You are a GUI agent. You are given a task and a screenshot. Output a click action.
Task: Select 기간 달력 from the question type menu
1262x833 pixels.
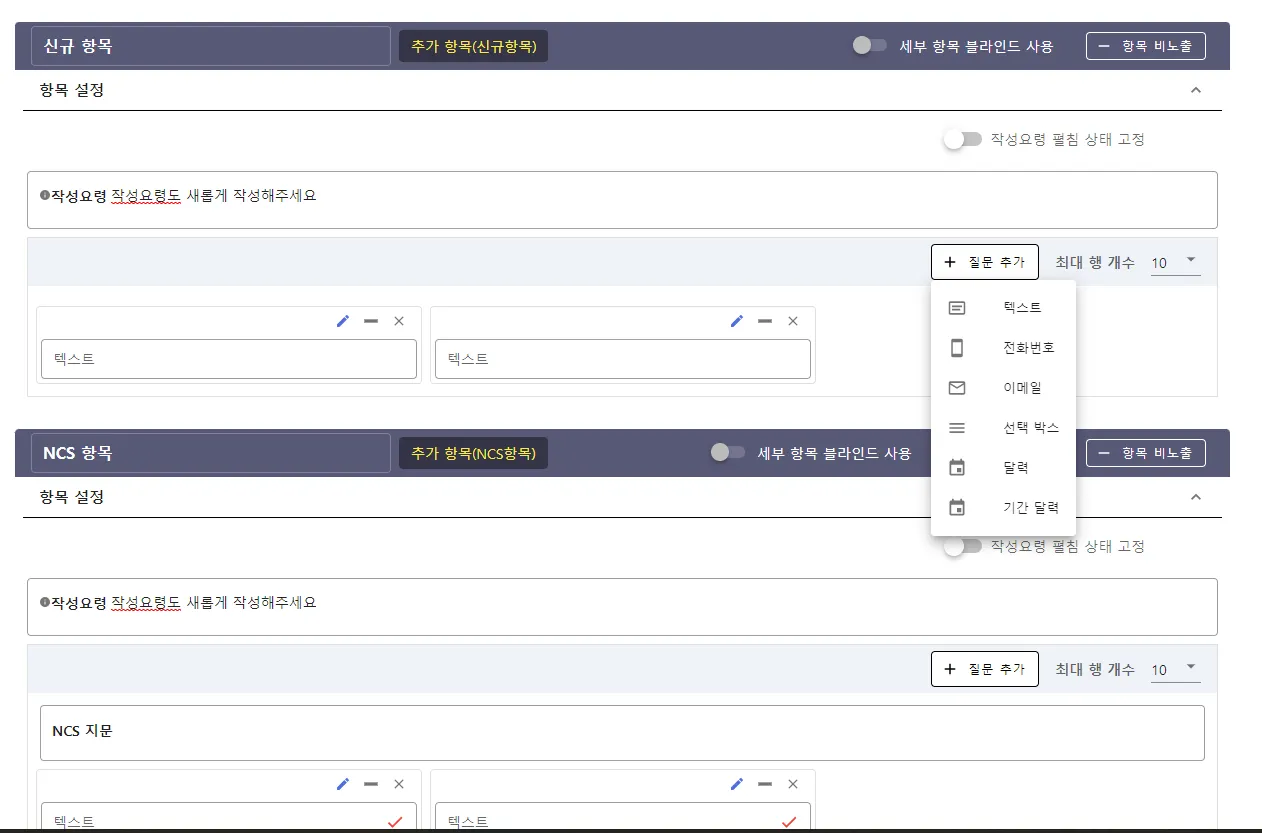(1003, 507)
